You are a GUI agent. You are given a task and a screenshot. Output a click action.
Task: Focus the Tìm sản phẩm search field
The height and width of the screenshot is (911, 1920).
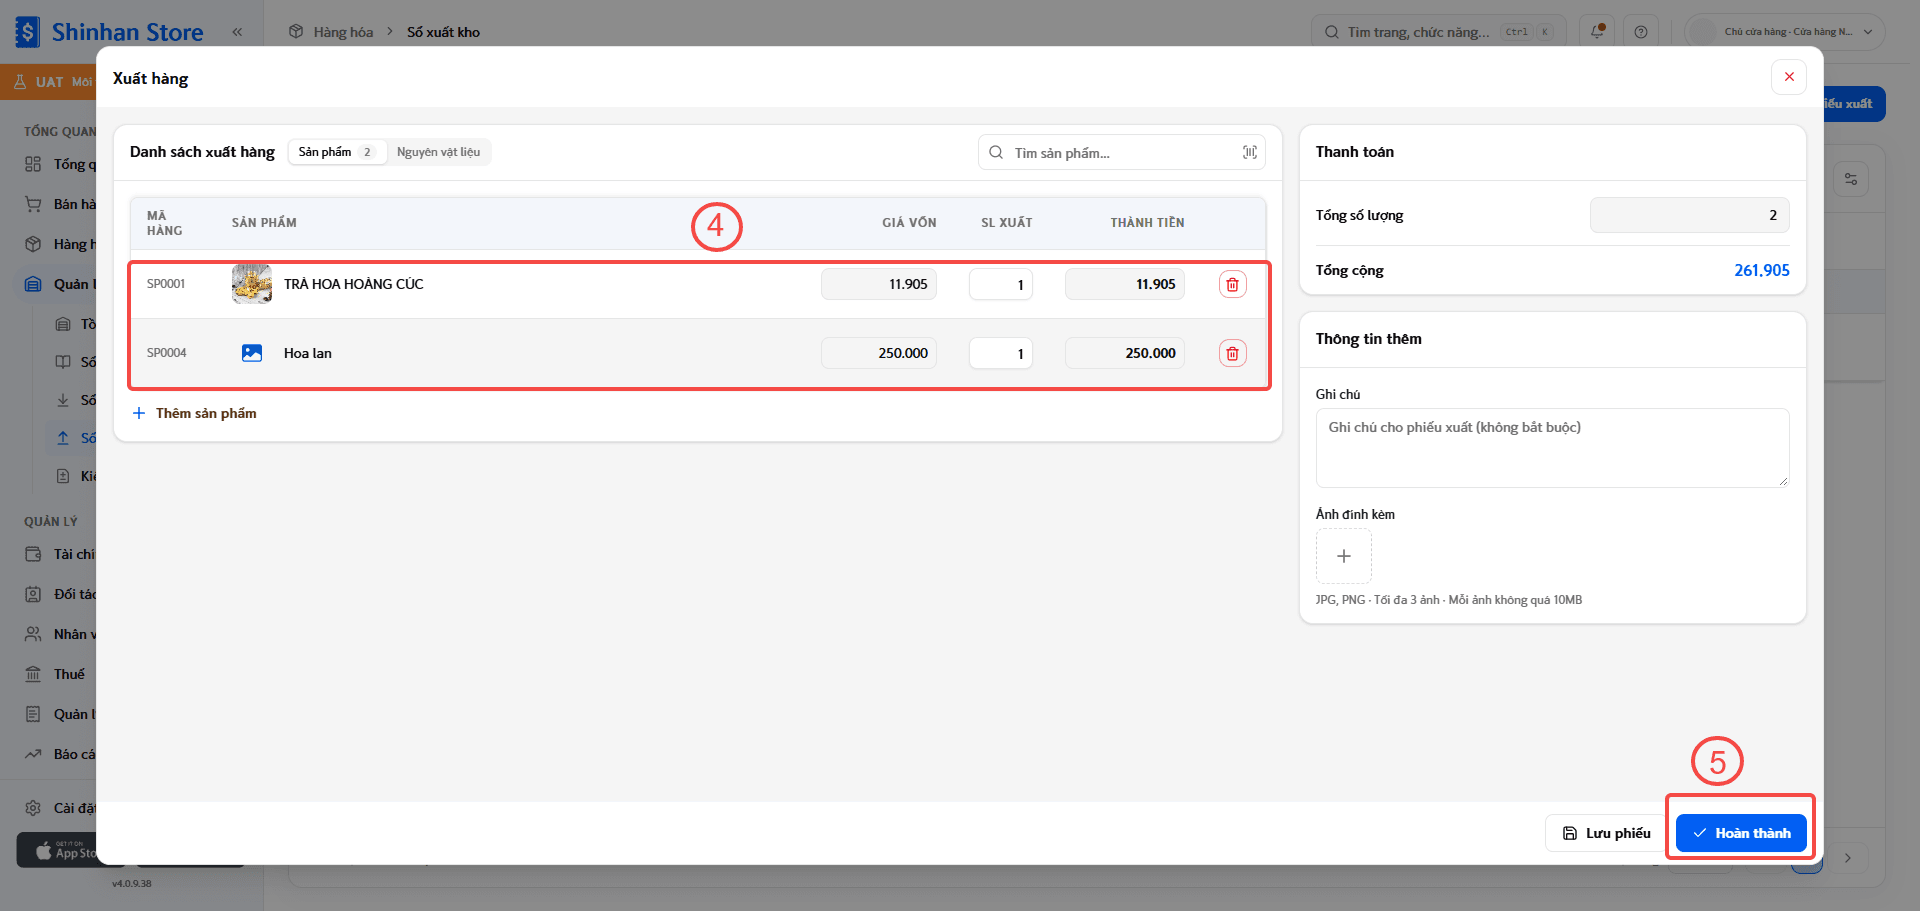coord(1121,152)
